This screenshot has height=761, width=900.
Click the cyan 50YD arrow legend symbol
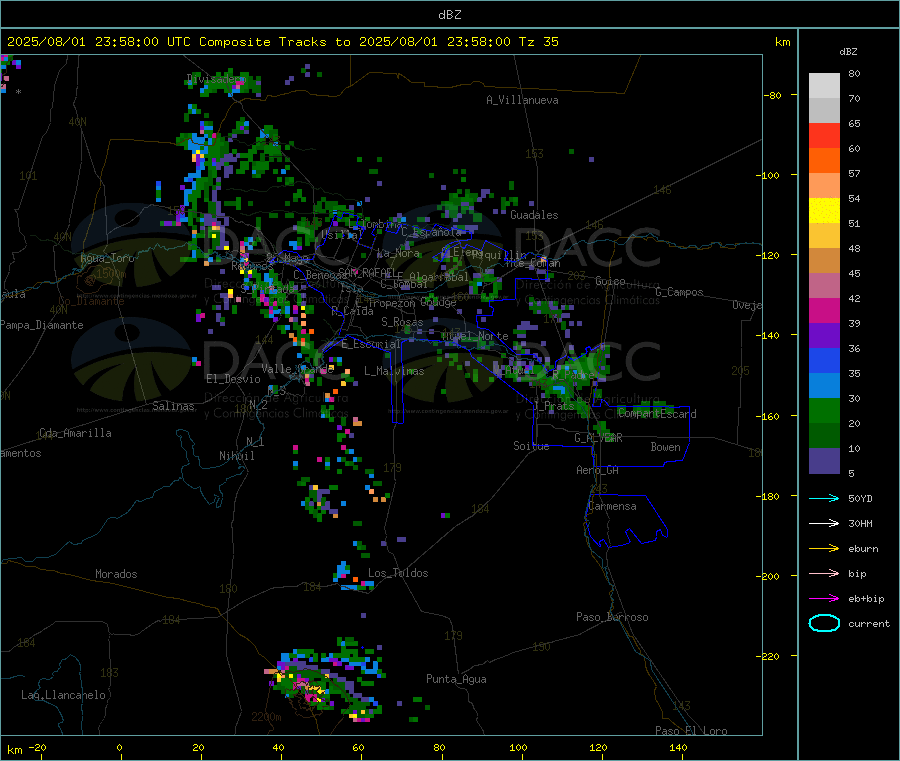[824, 498]
